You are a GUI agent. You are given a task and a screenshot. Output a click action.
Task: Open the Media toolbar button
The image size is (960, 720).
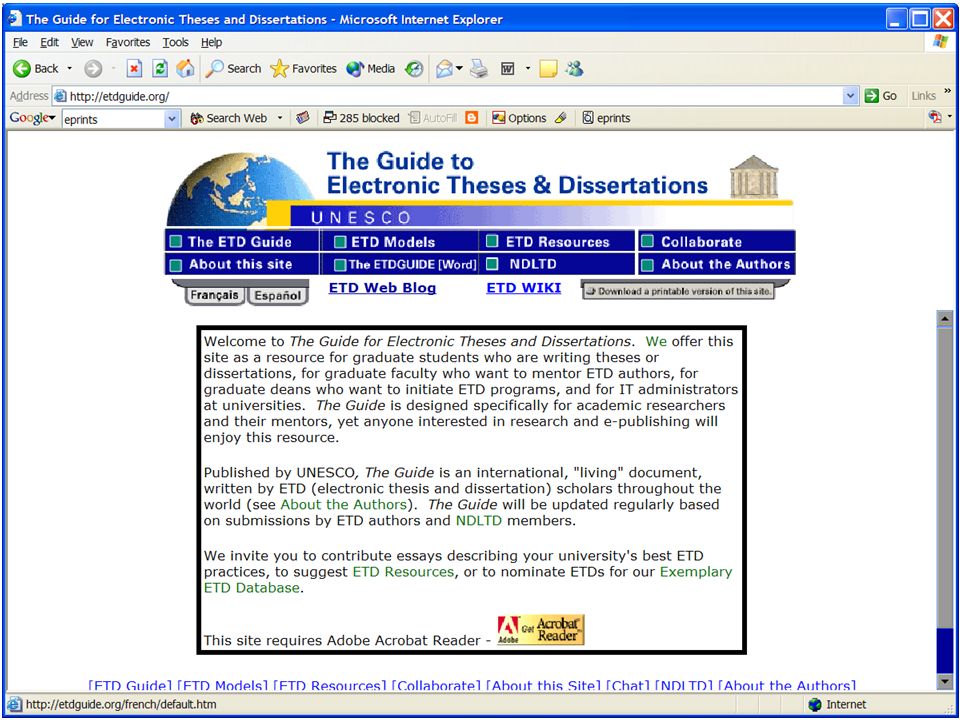(x=371, y=69)
